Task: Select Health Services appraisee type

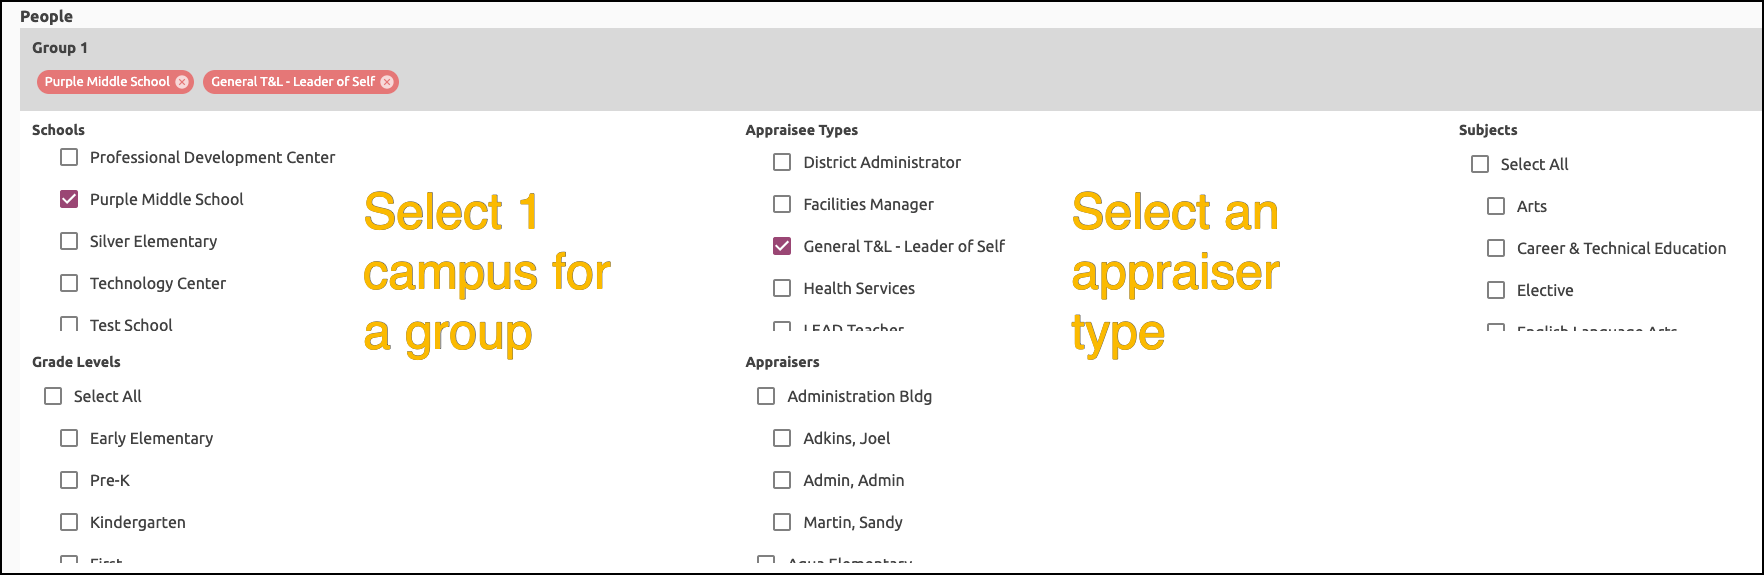Action: 782,288
